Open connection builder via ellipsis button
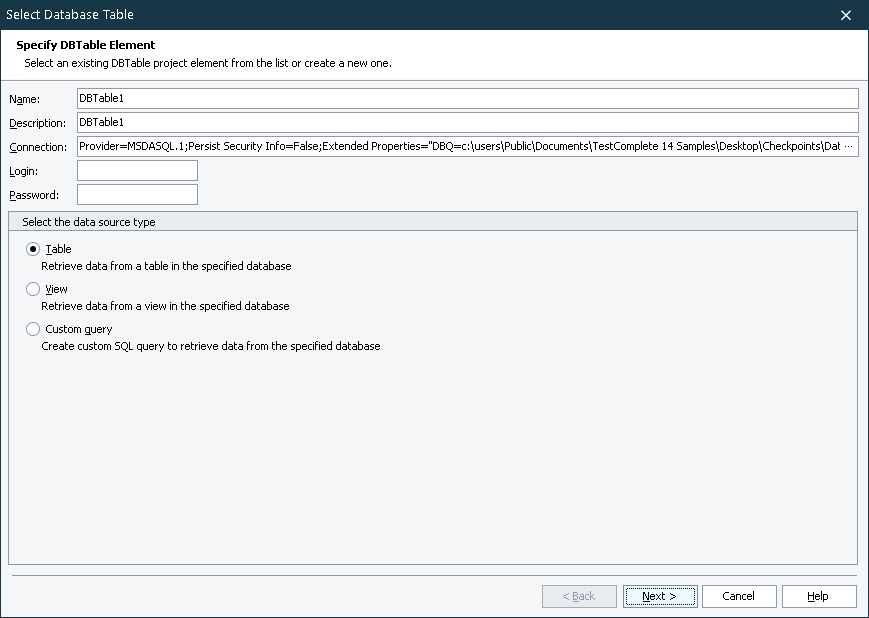 tap(850, 146)
